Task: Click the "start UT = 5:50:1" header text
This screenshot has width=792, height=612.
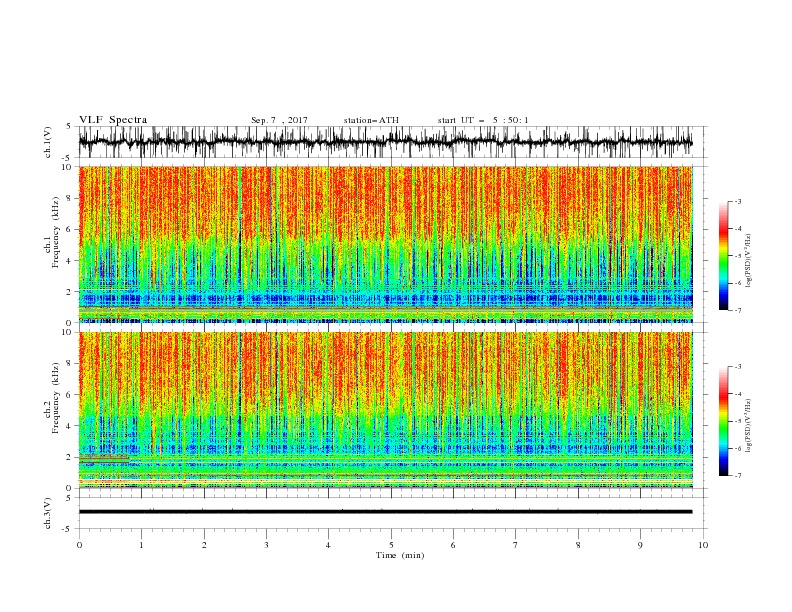Action: 483,120
